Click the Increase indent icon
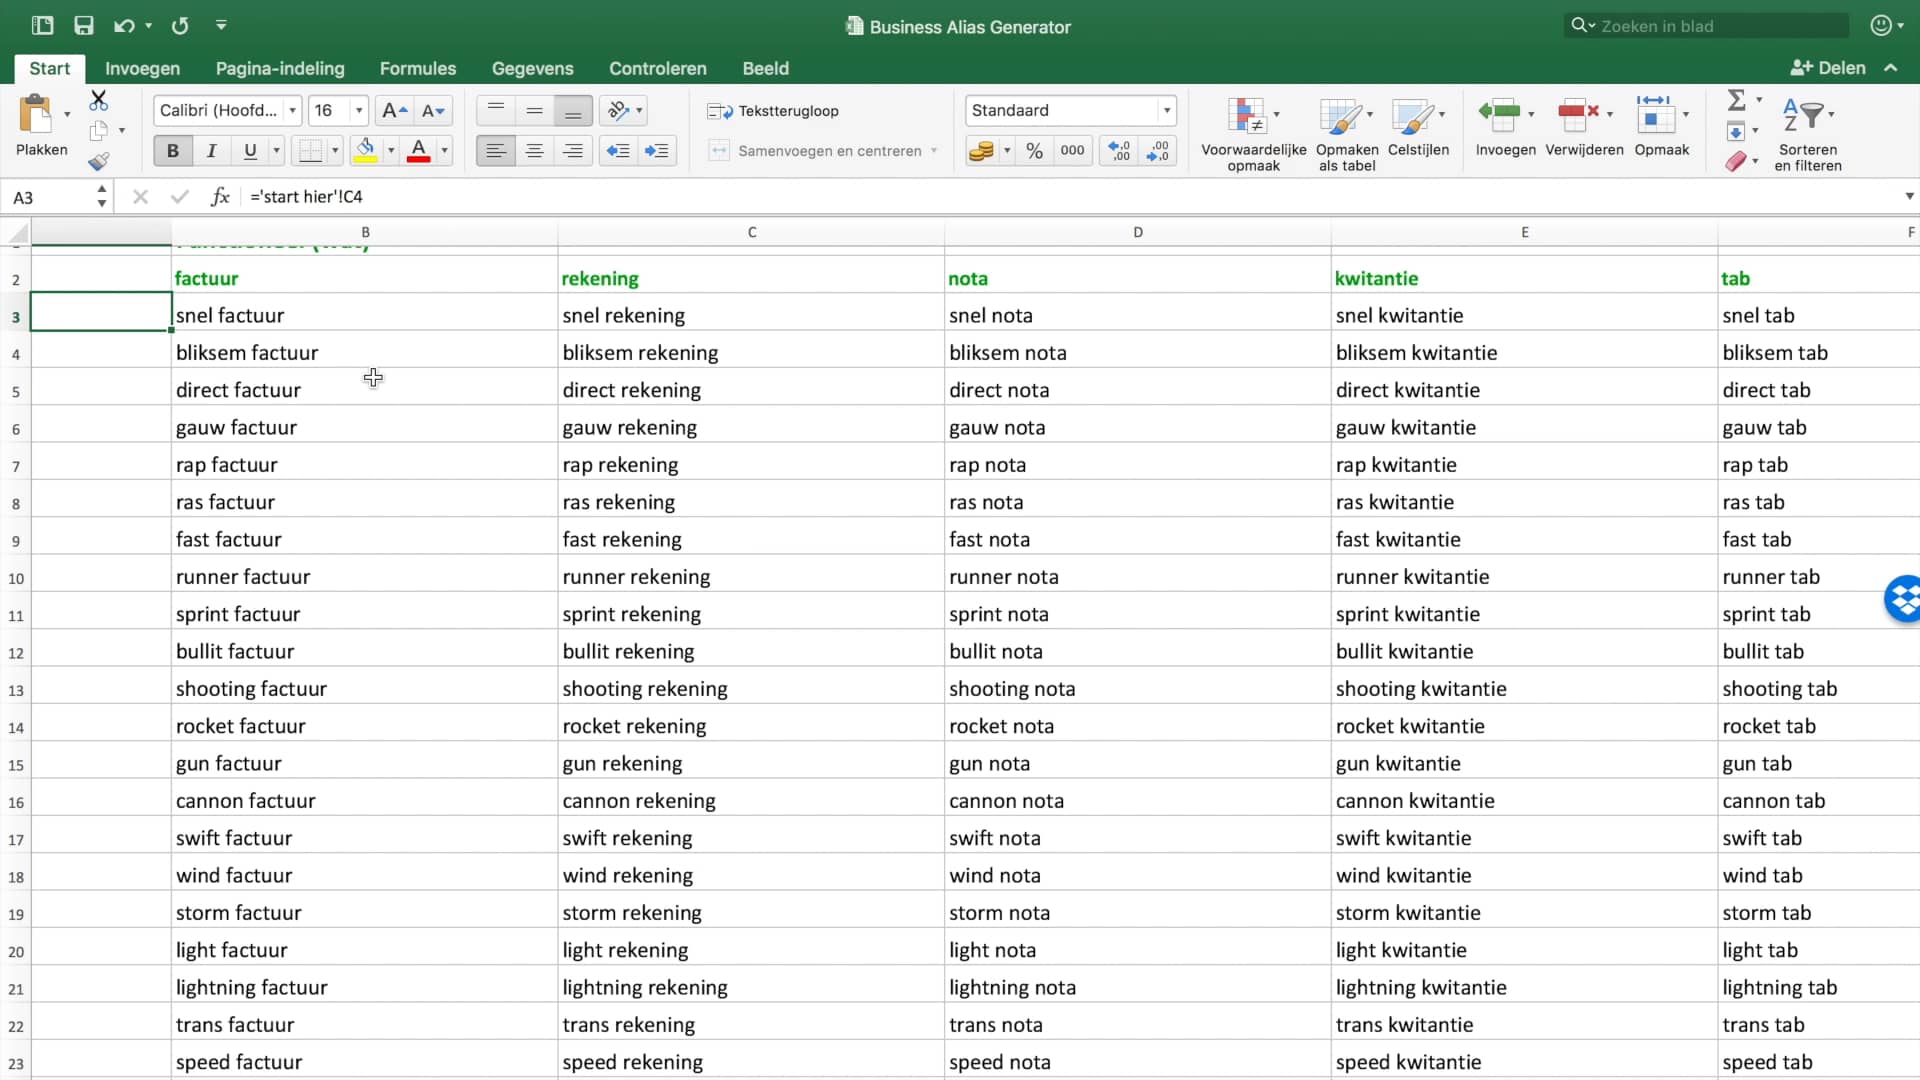Viewport: 1920px width, 1080px height. 657,151
